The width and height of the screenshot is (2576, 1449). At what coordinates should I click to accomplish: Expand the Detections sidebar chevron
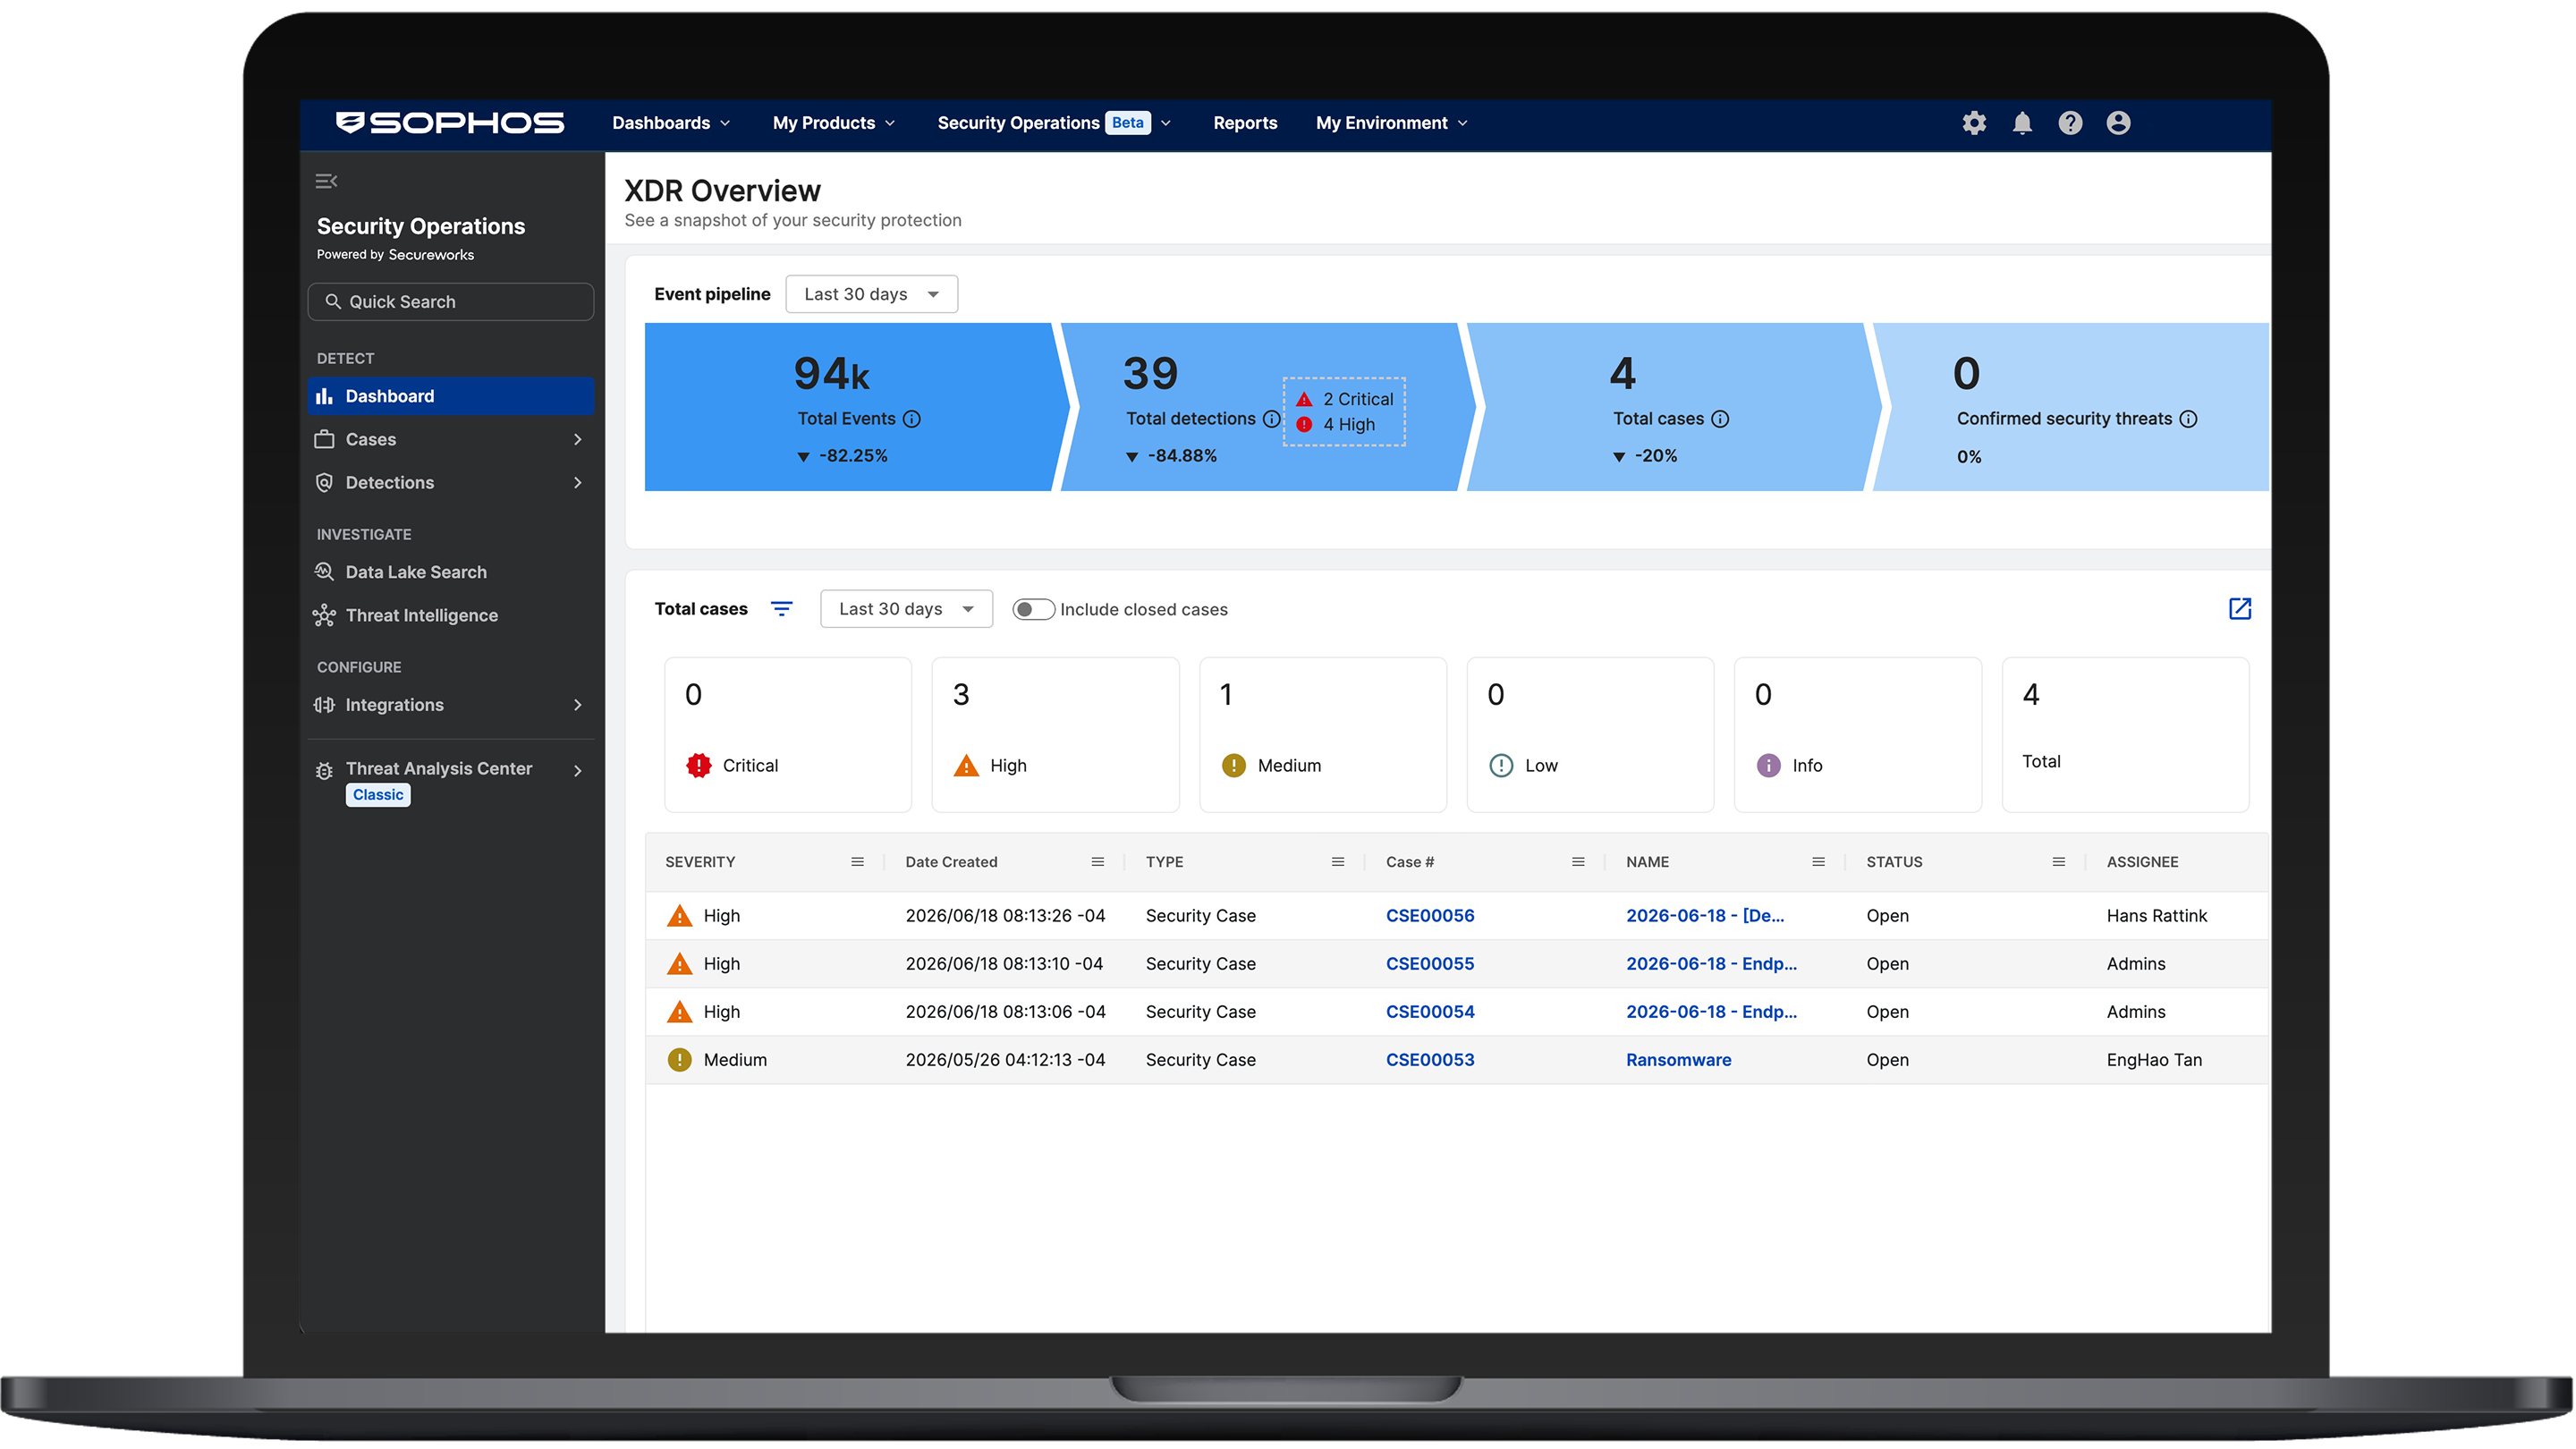pyautogui.click(x=577, y=483)
